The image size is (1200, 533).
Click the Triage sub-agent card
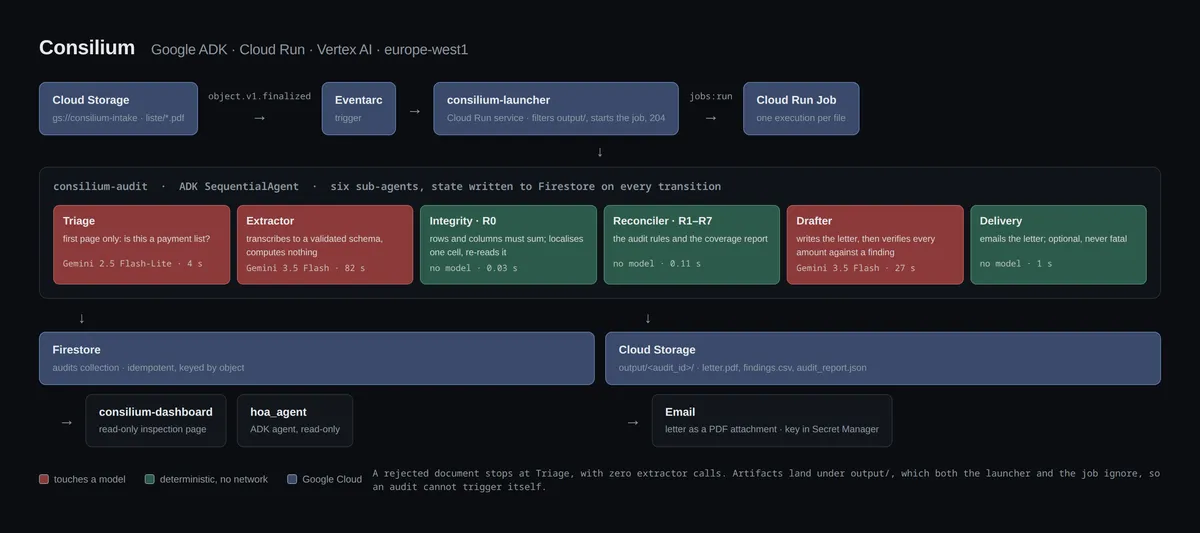pos(141,245)
